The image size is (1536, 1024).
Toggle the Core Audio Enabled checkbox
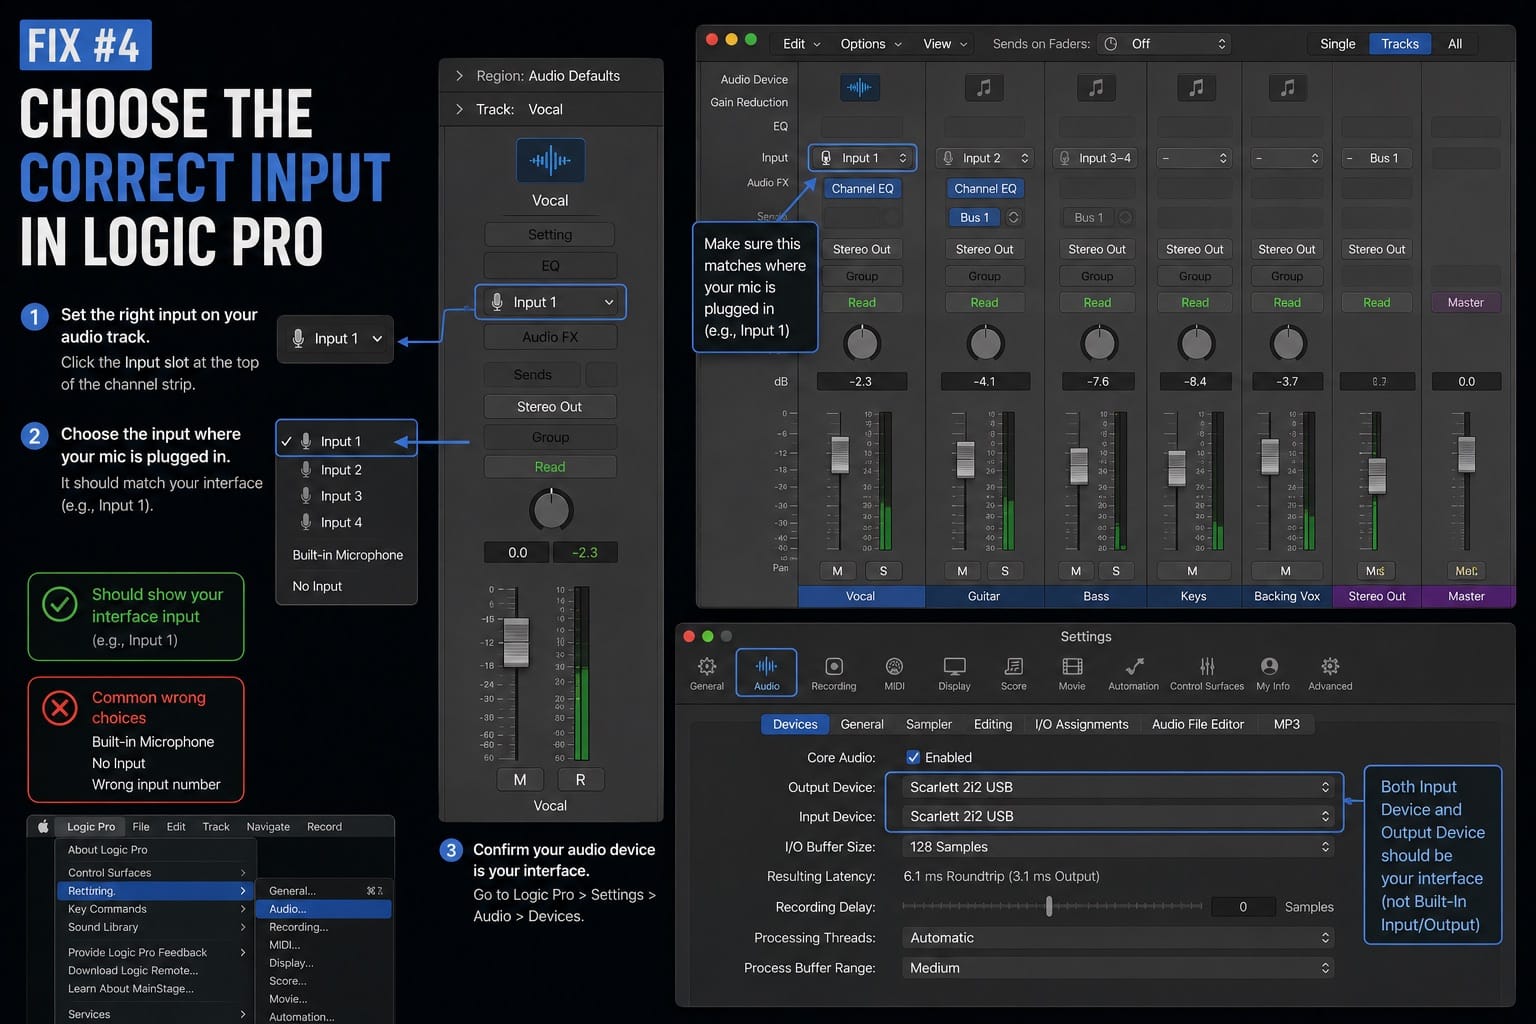[913, 757]
